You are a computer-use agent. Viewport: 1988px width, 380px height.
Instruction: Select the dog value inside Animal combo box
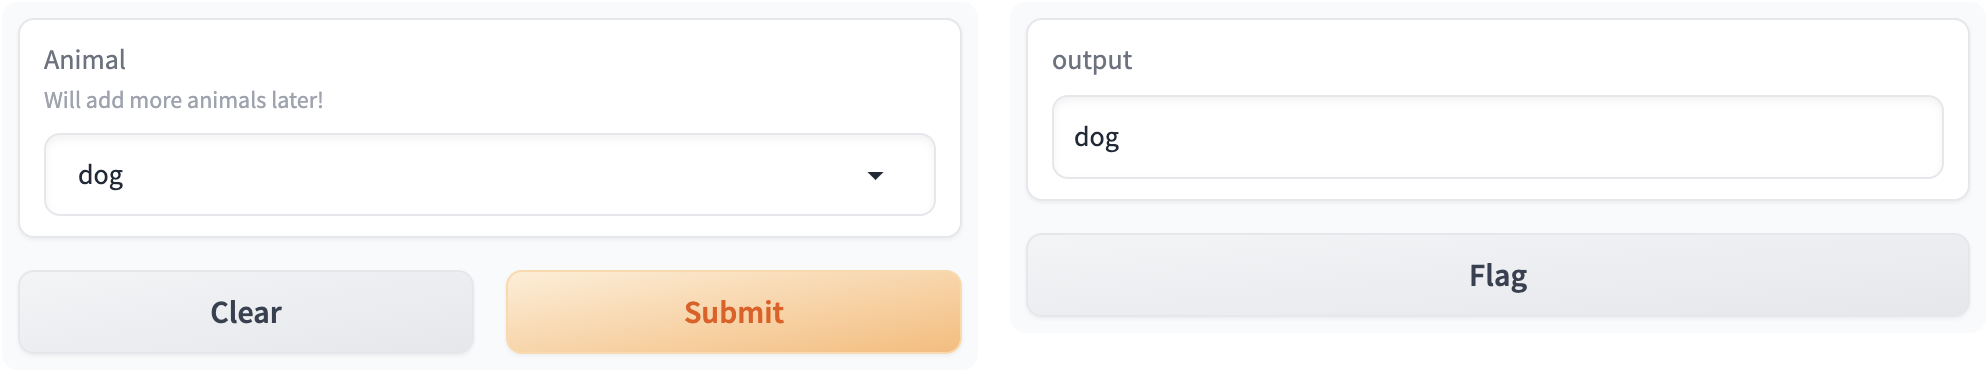101,176
